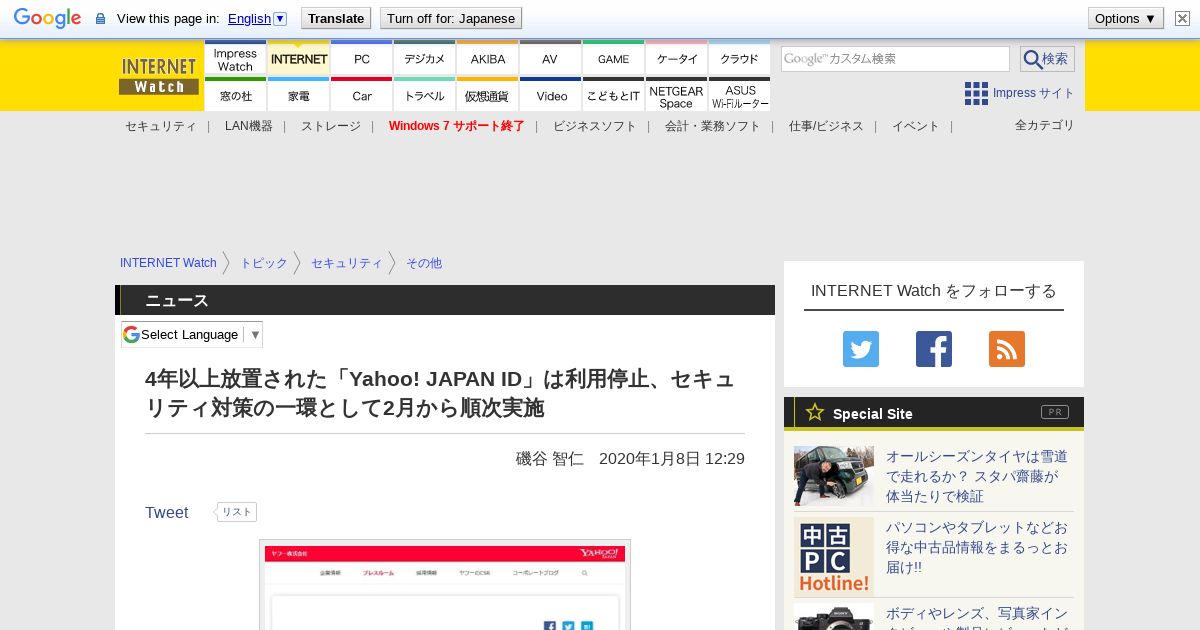
Task: Open the ASUS Wi-Fiルーター tab
Action: click(740, 96)
